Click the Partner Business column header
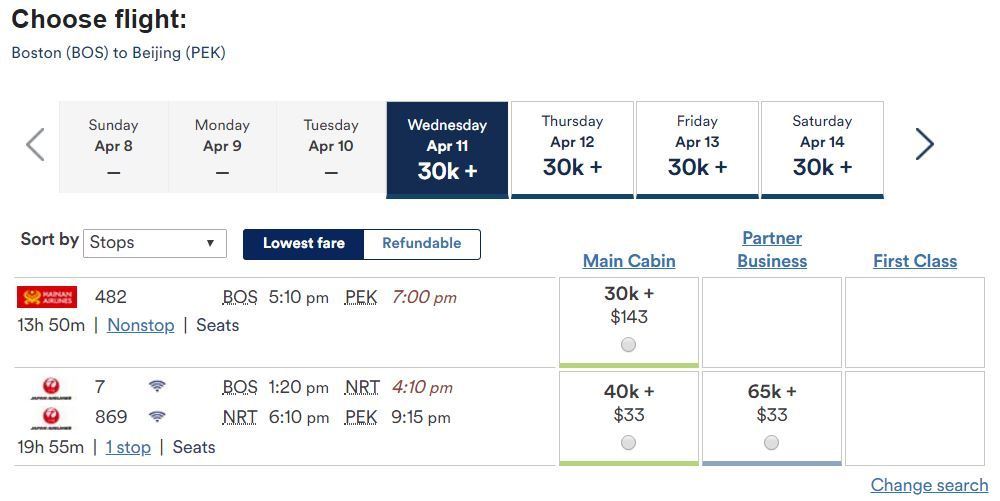This screenshot has width=1000, height=501. click(x=772, y=249)
